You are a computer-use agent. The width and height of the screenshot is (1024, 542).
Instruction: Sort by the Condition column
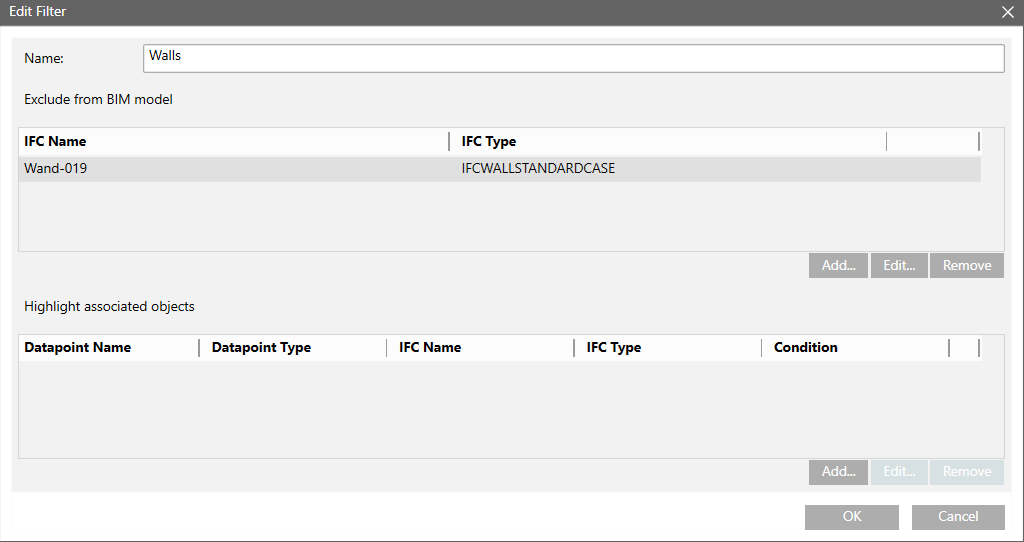(855, 348)
